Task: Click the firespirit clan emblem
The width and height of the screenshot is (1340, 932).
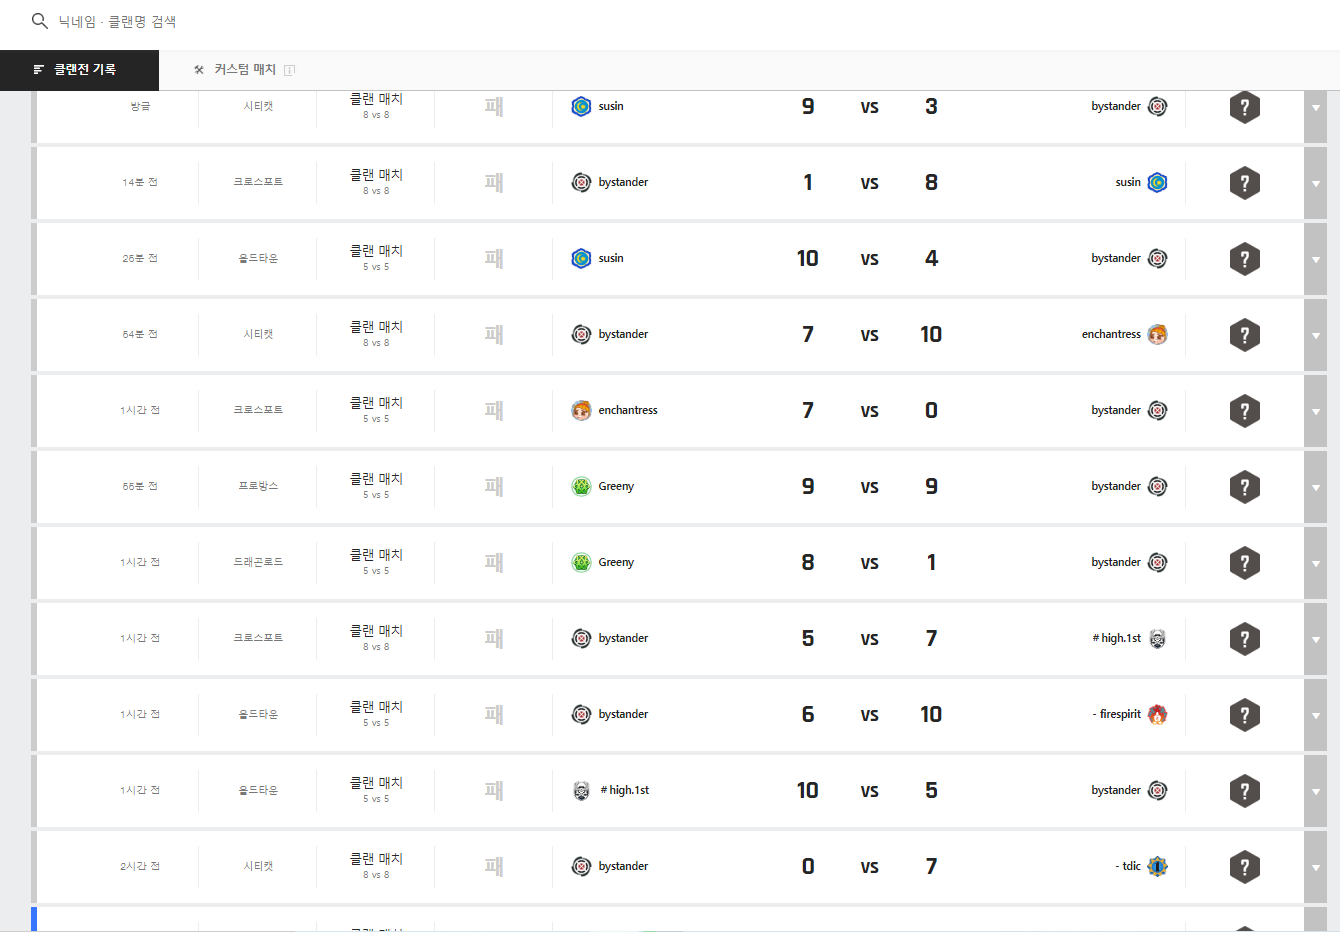Action: [x=1157, y=714]
